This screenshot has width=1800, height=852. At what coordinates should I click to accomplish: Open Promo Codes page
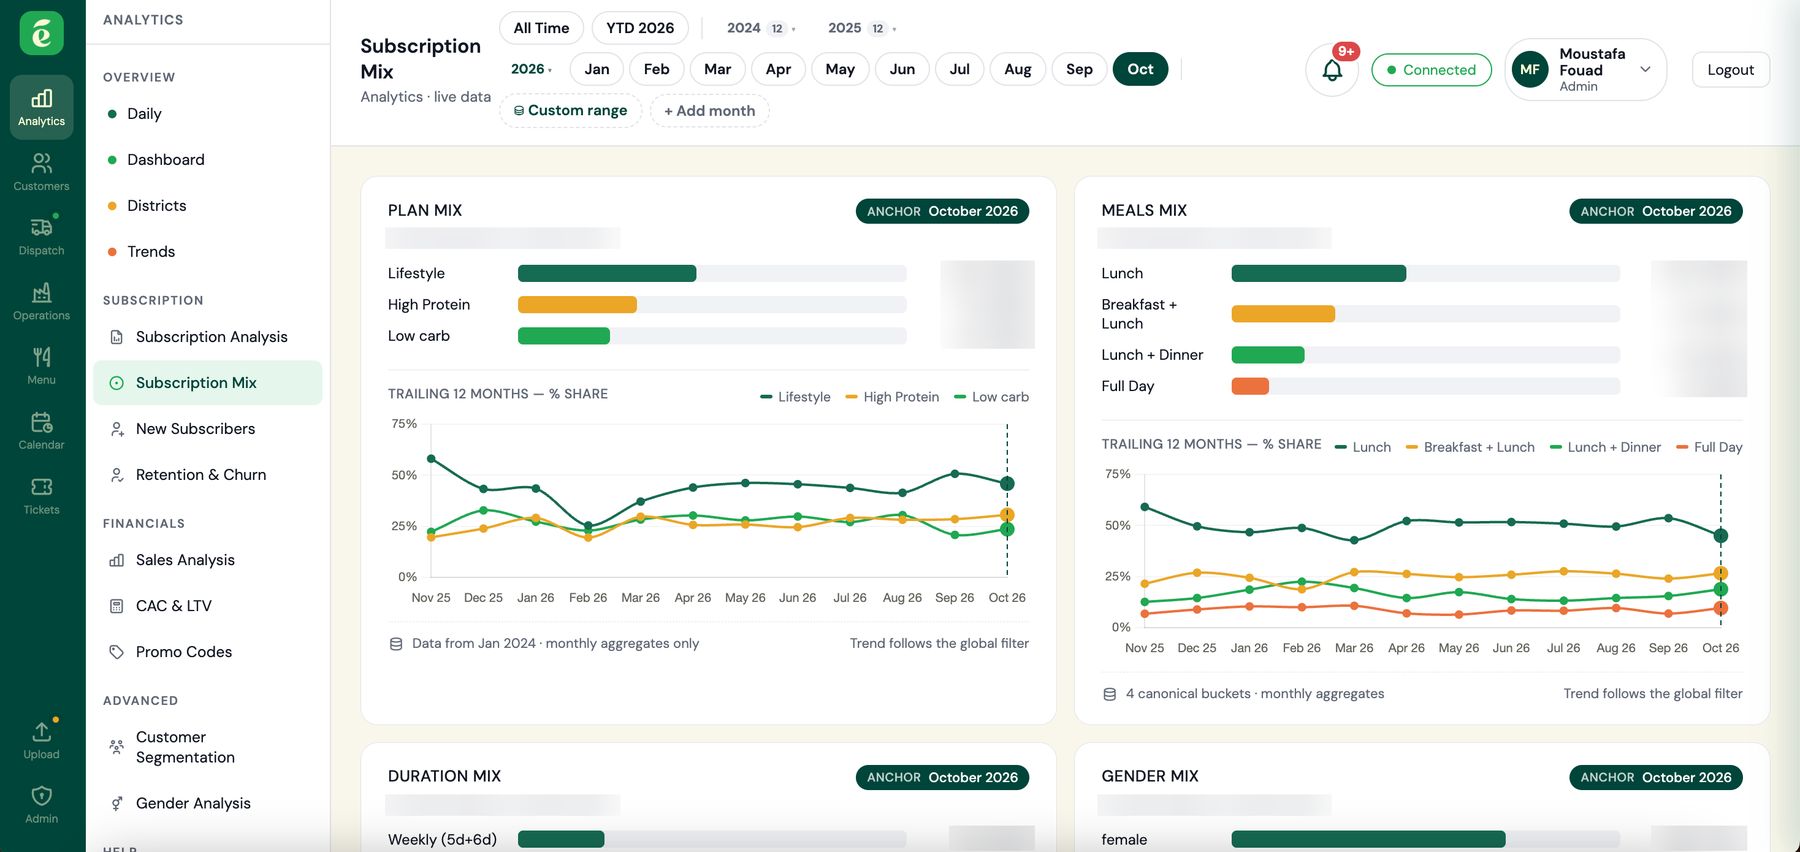tap(208, 652)
